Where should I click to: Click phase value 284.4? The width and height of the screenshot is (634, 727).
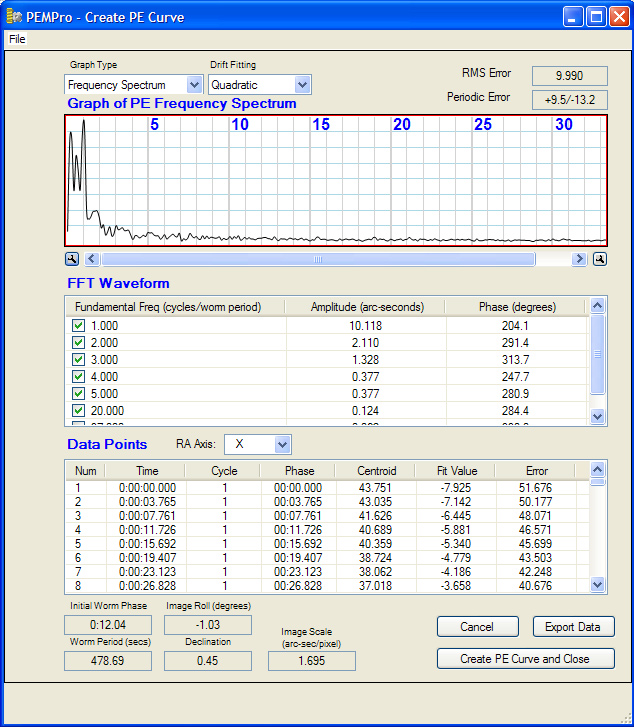[515, 411]
